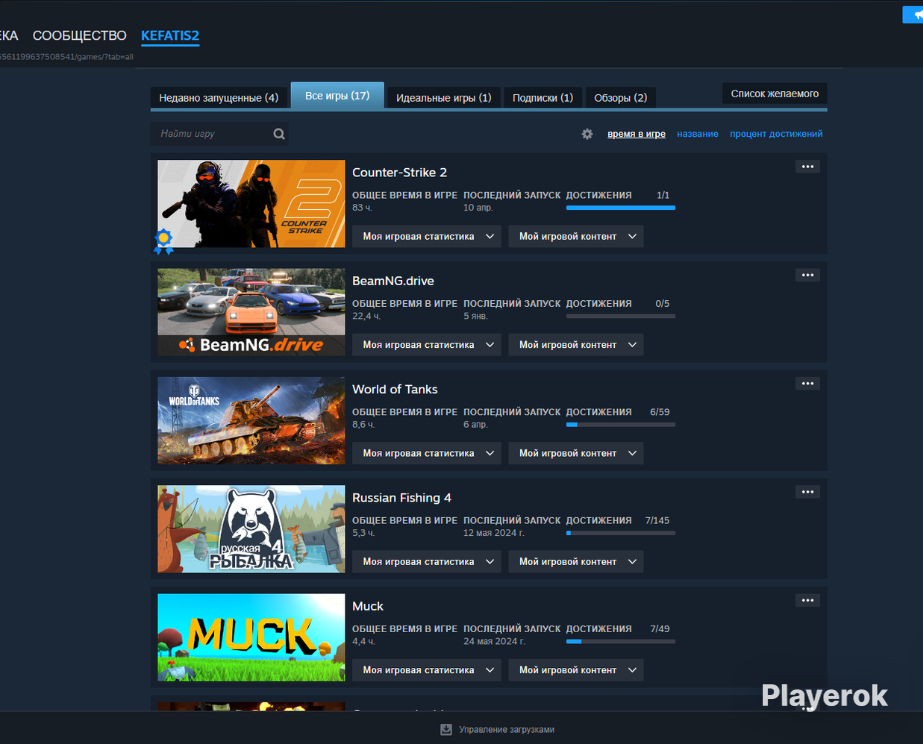Viewport: 923px width, 744px height.
Task: Open the Список желаемого button
Action: click(x=775, y=94)
